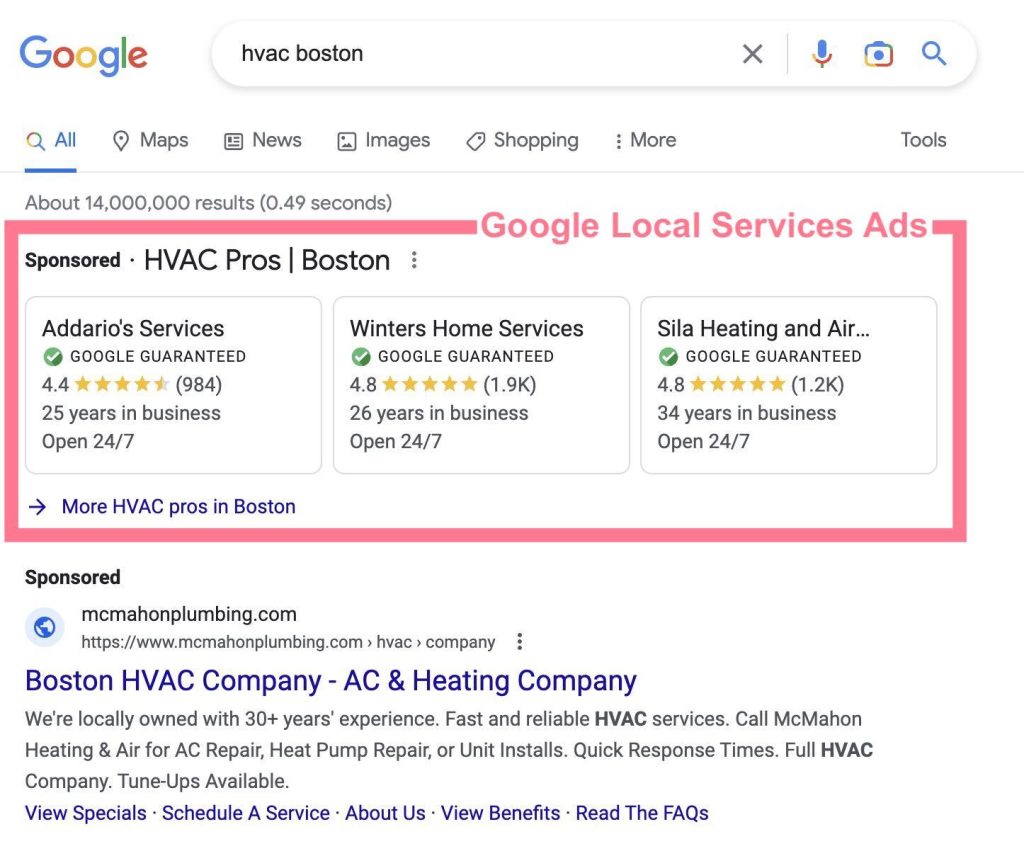Open Boston HVAC Company ad headline

(x=330, y=681)
